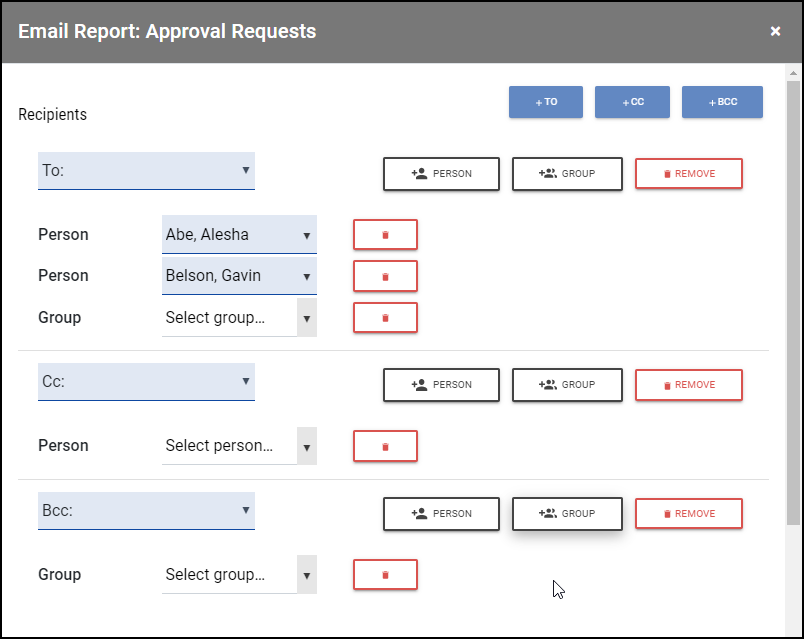Remove the Bcc recipient section
The height and width of the screenshot is (639, 804).
click(689, 514)
